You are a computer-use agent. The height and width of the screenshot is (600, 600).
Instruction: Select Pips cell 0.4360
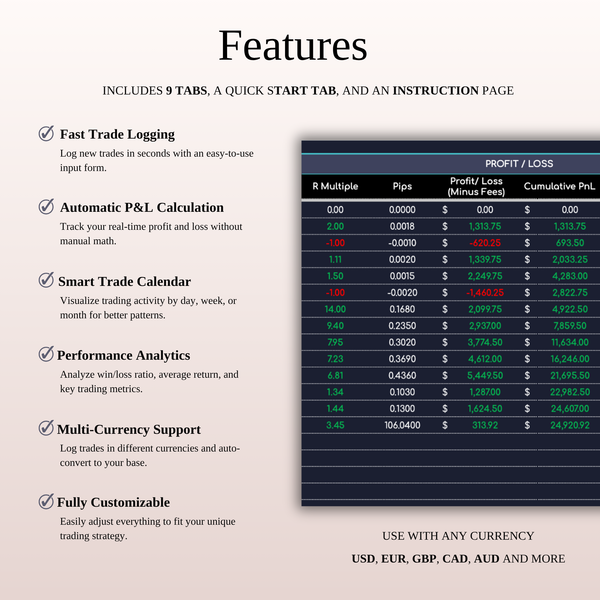tap(402, 375)
